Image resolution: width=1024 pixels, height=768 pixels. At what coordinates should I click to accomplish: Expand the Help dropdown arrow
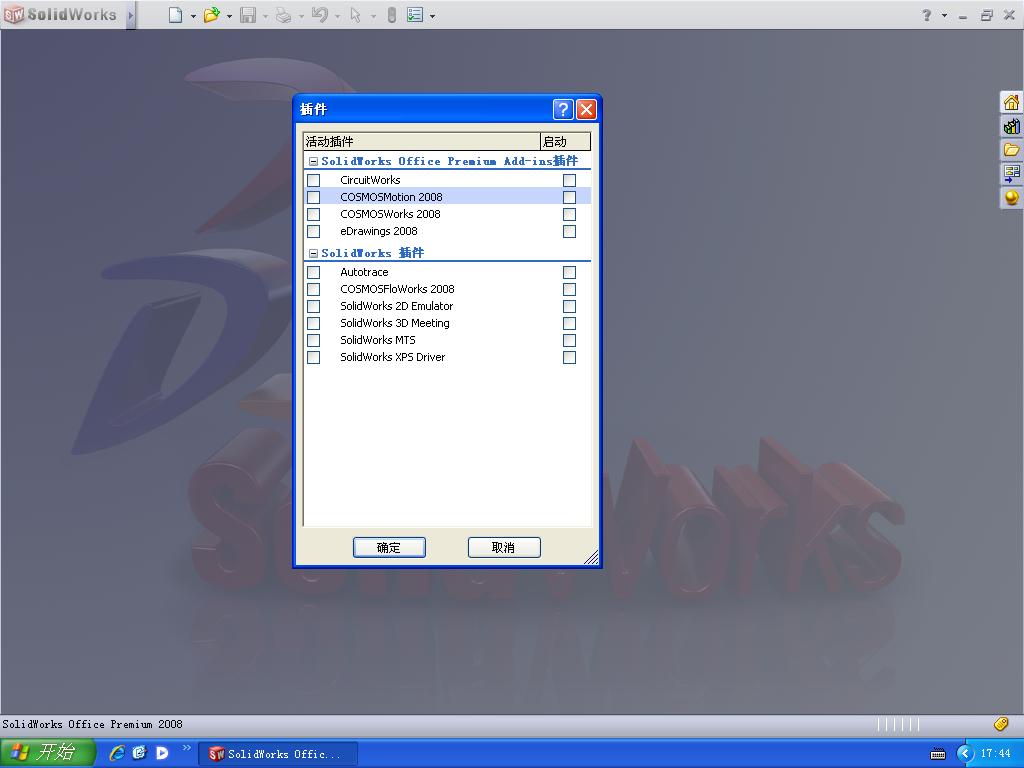click(944, 16)
